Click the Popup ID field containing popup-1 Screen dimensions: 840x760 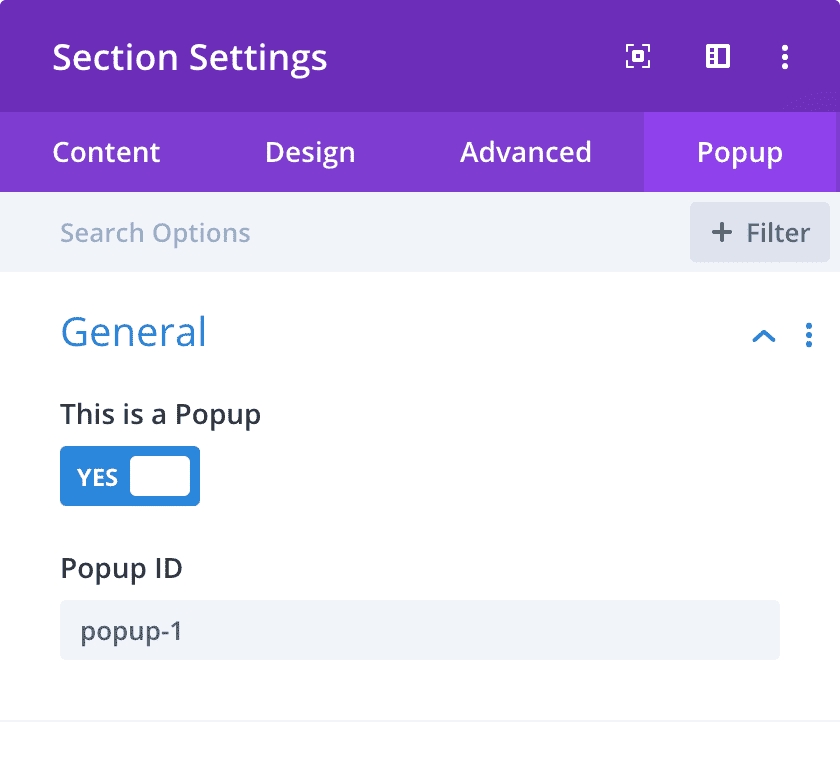[x=420, y=630]
